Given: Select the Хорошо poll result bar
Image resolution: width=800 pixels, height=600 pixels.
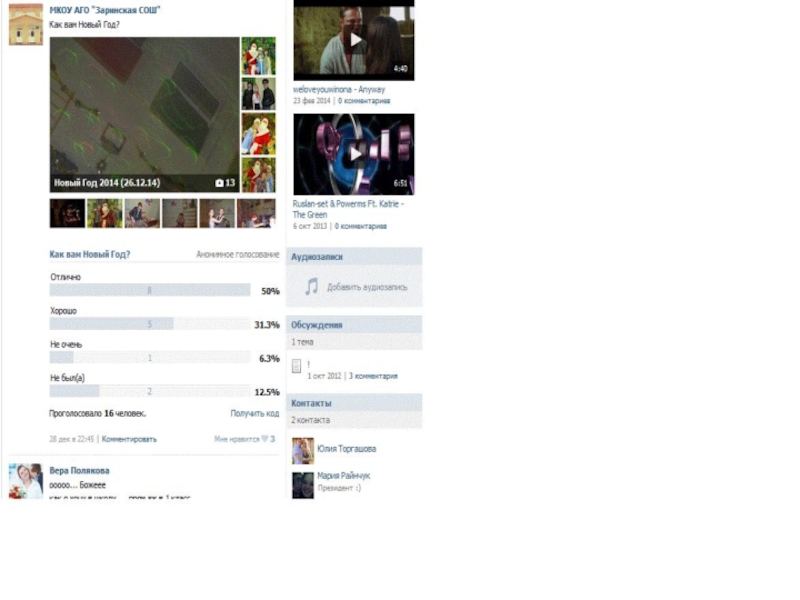Looking at the screenshot, I should [150, 324].
